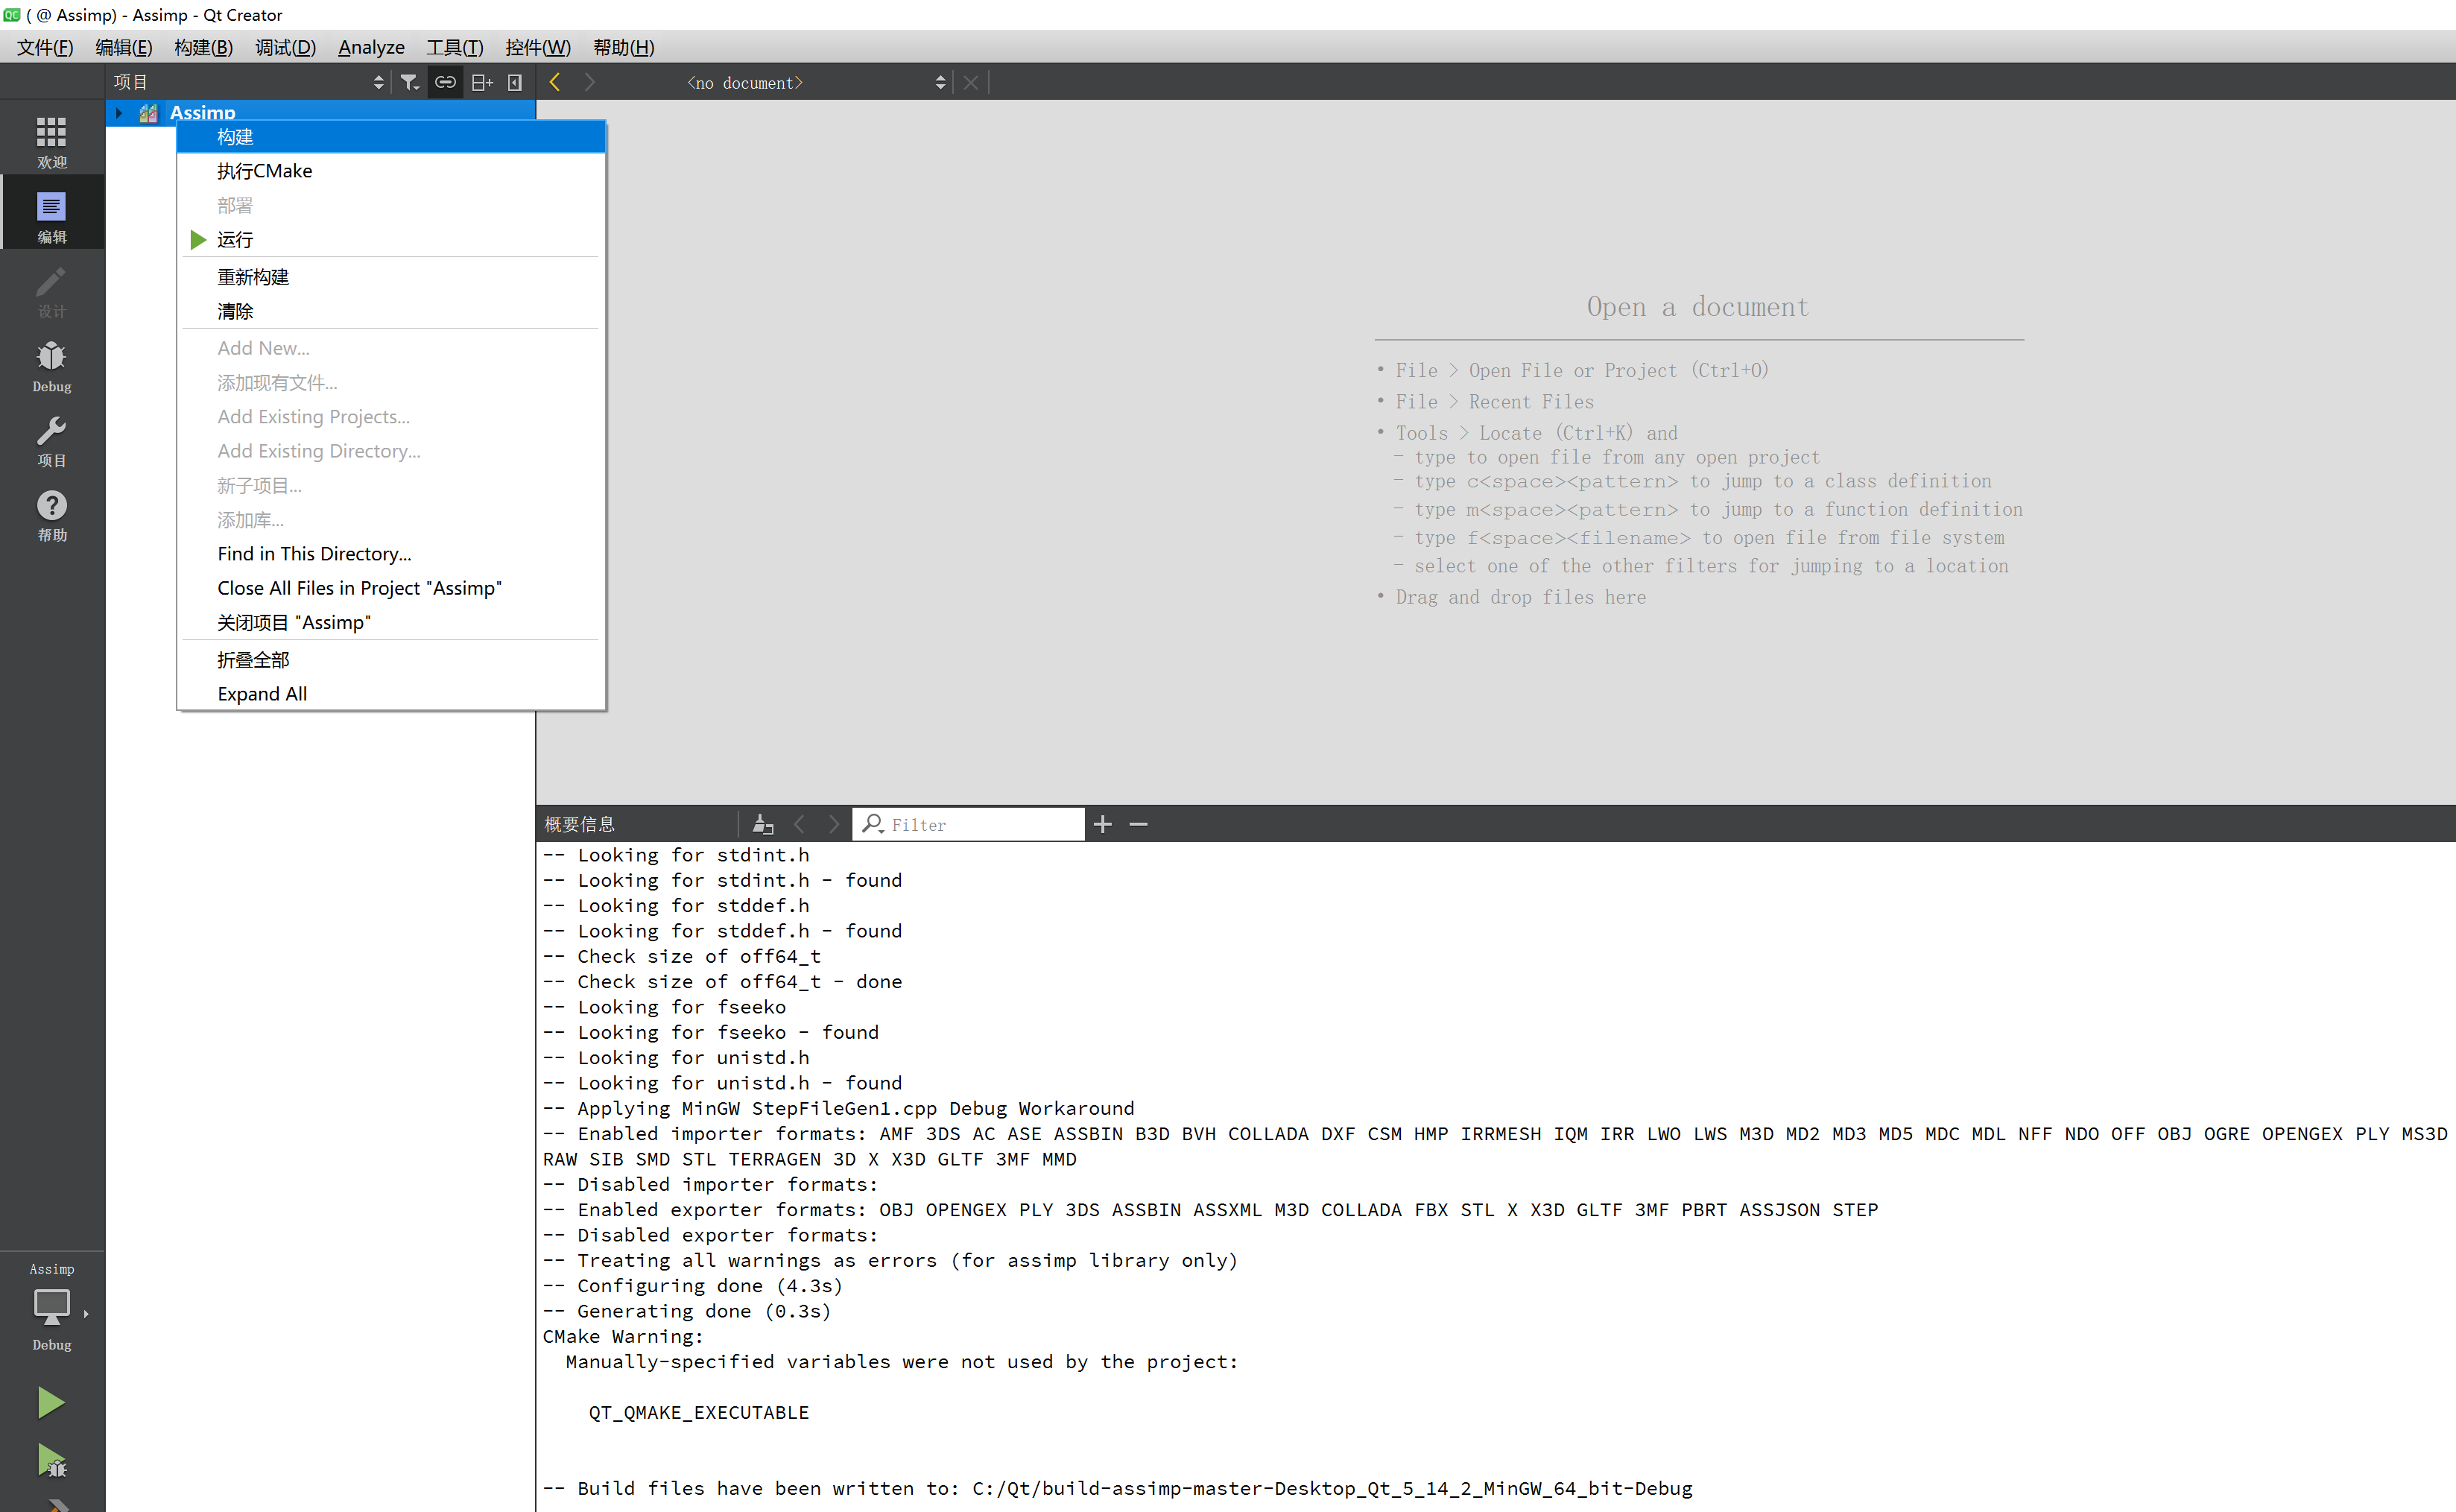Choose 重新构建 in the context menu
This screenshot has height=1512, width=2456.
(391, 277)
